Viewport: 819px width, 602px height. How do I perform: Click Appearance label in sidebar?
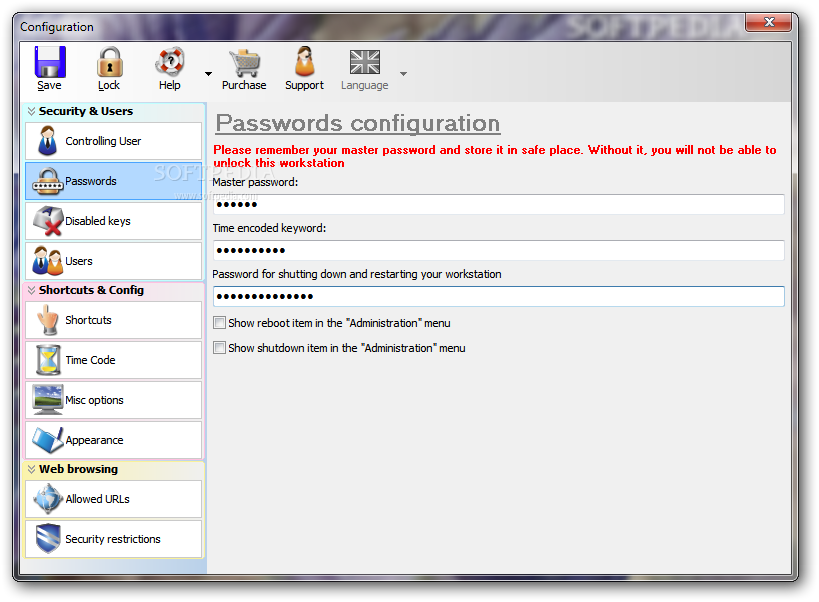(x=94, y=440)
